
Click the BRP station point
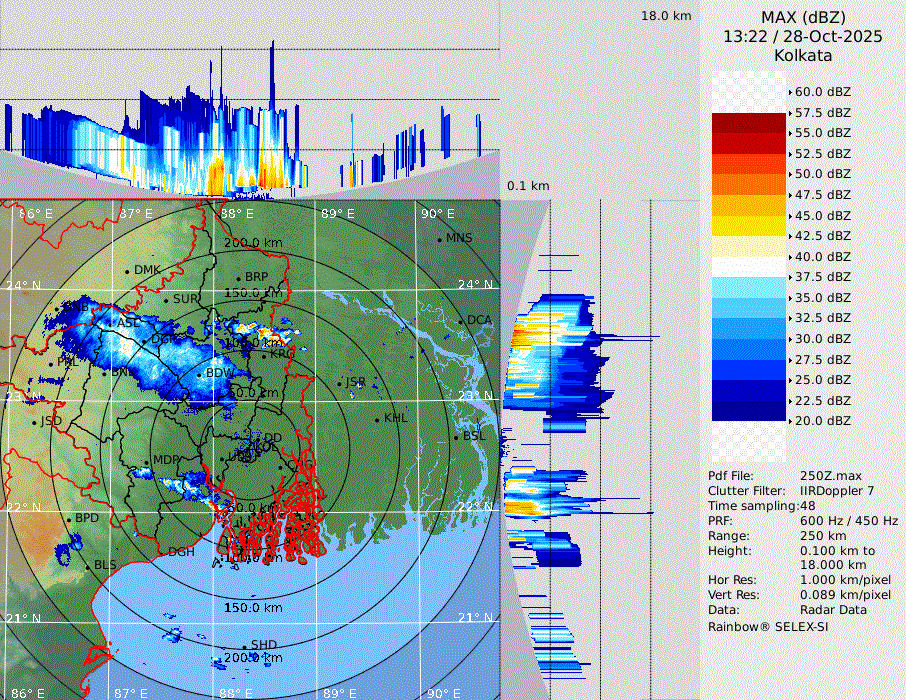tap(238, 277)
